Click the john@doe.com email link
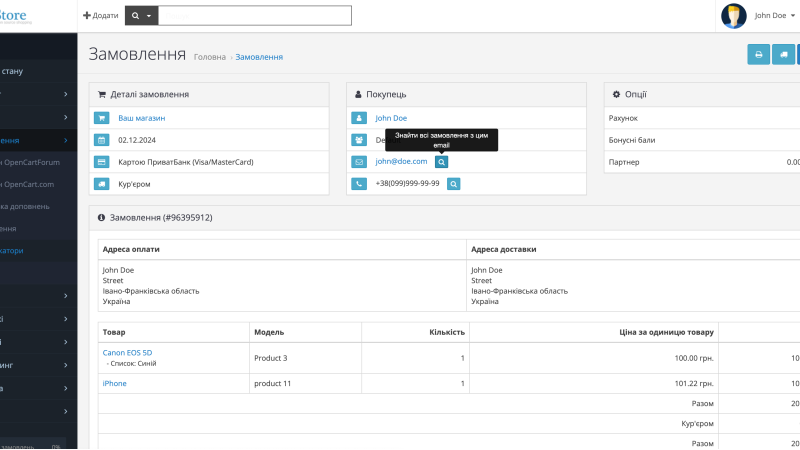 (x=402, y=161)
